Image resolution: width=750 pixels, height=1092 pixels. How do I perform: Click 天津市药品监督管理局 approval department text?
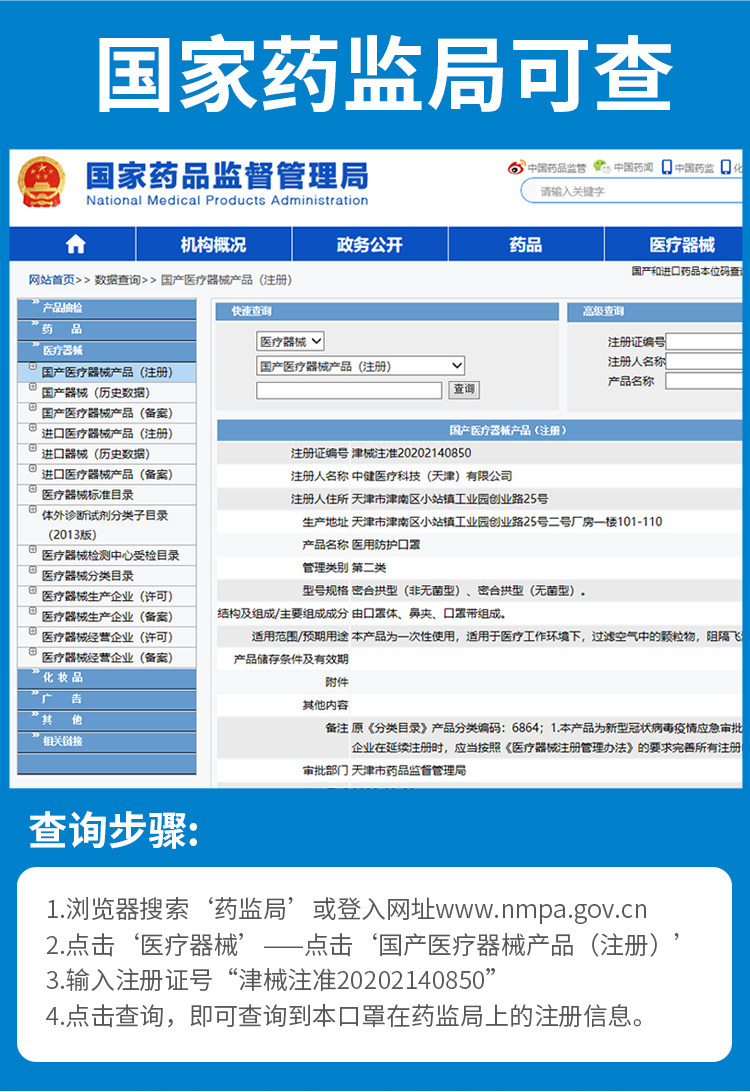409,770
